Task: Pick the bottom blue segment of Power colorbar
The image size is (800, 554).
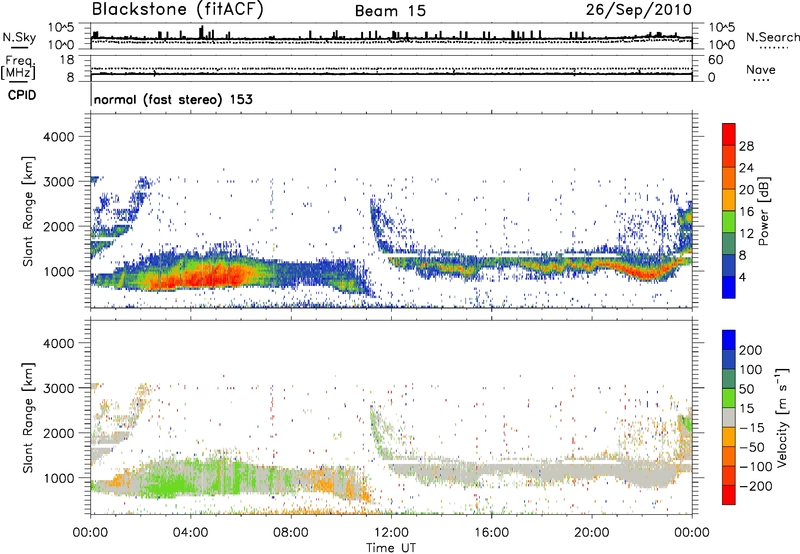Action: (729, 288)
